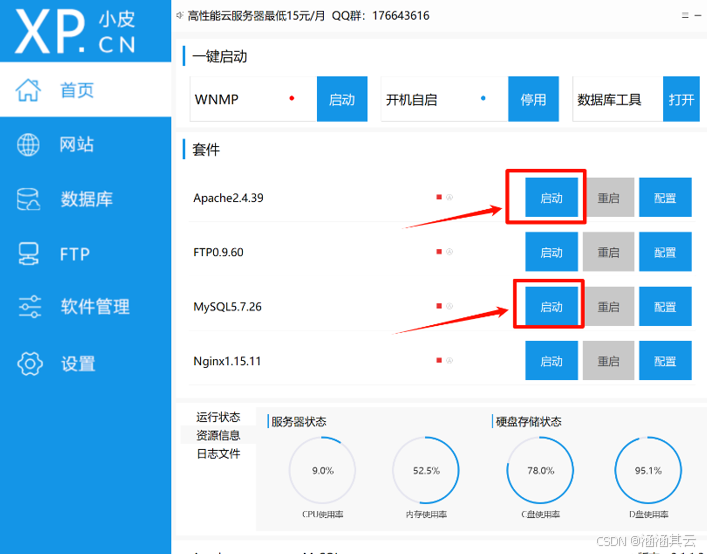Viewport: 707px width, 554px height.
Task: Start FTP0.9.60 service
Action: (551, 252)
